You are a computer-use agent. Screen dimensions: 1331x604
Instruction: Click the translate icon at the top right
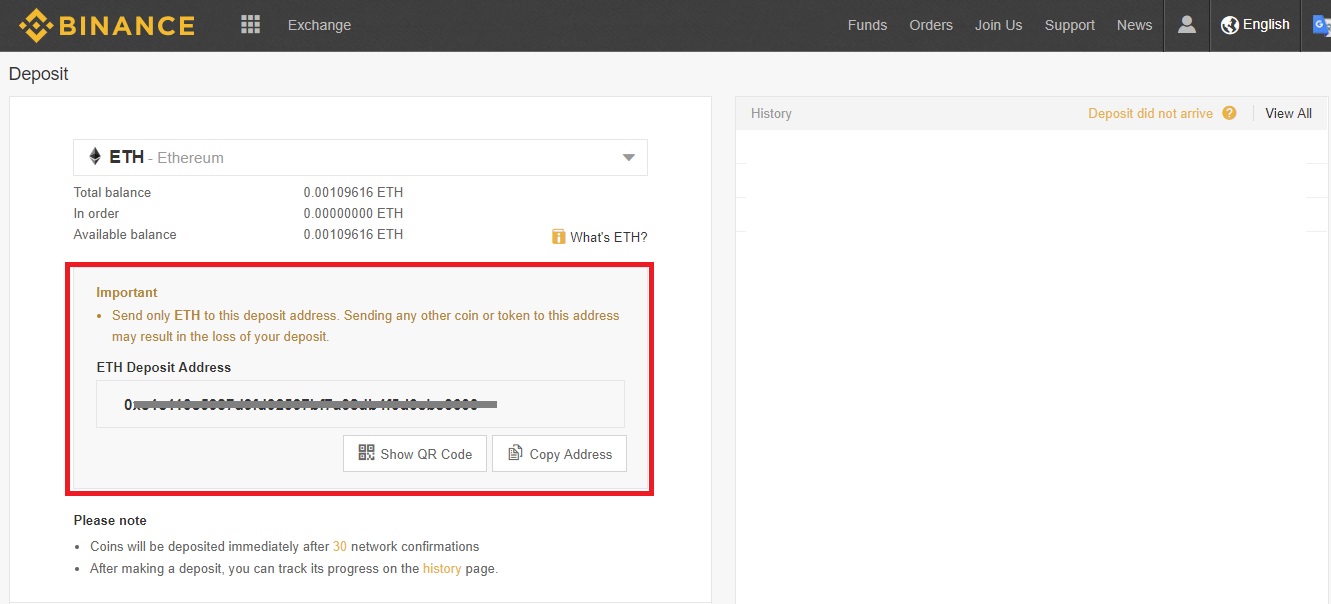pos(1322,25)
